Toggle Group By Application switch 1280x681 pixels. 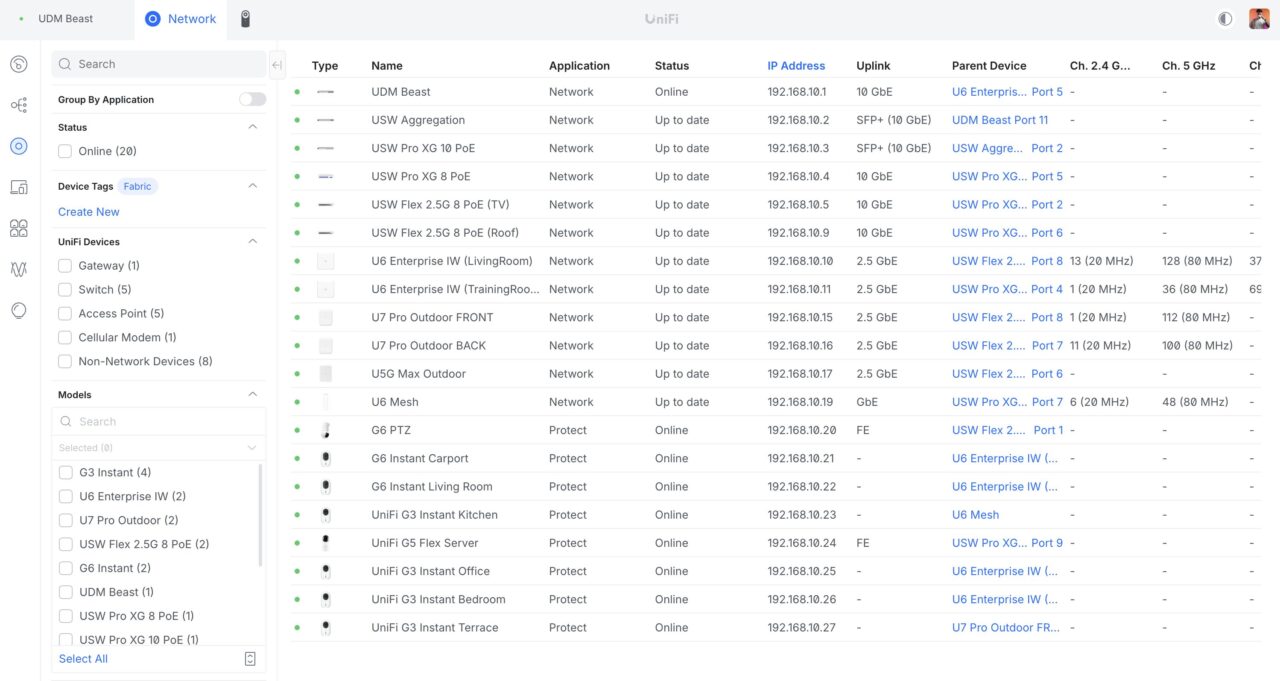point(252,100)
